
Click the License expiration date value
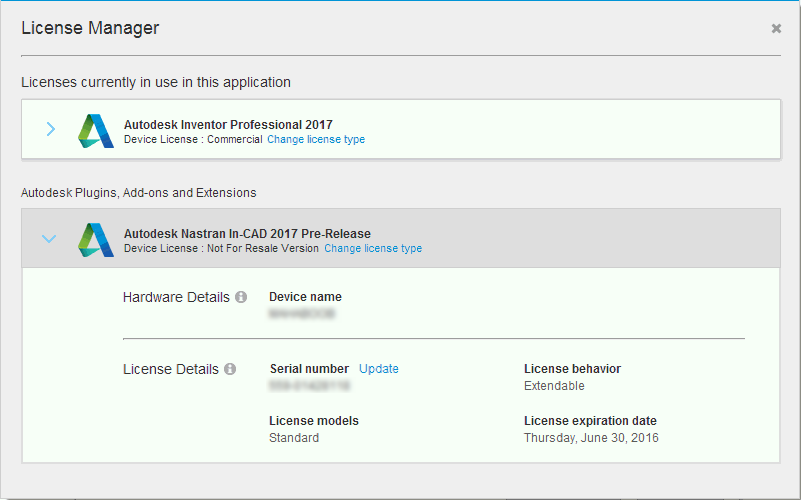591,438
